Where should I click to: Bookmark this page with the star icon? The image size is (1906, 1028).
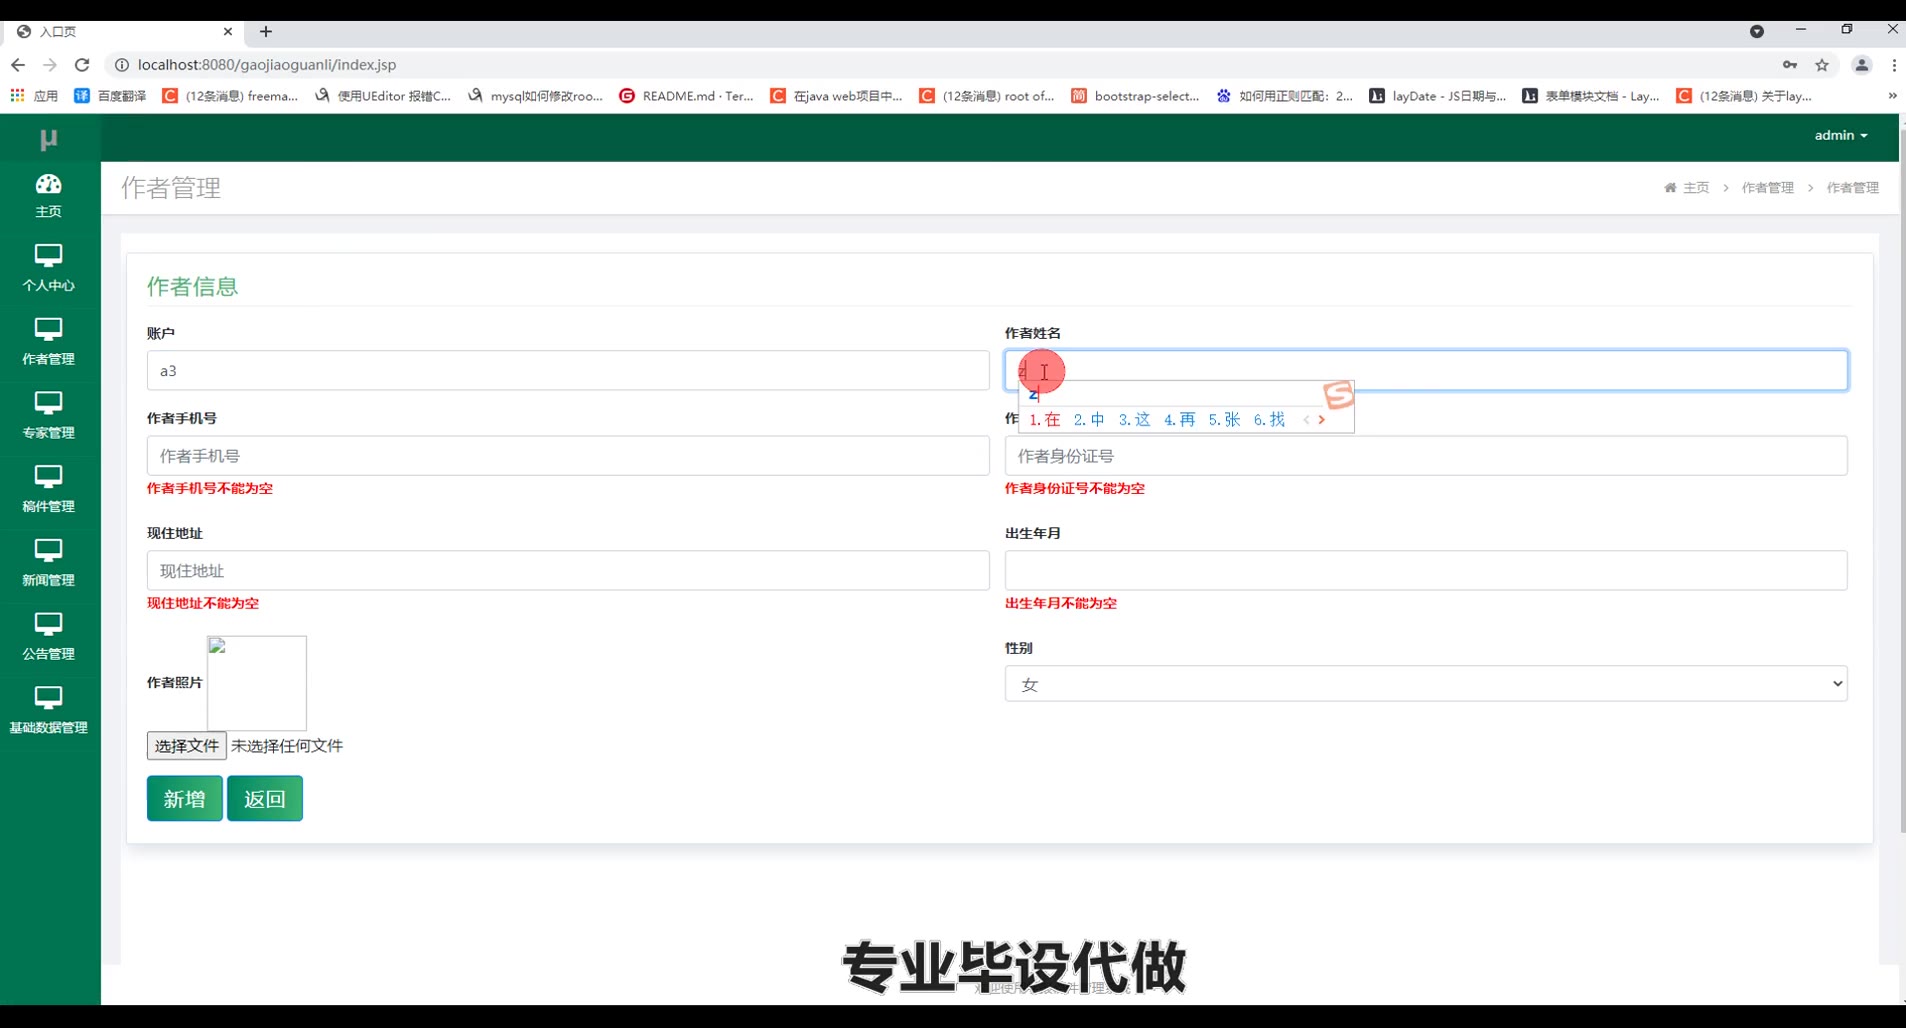[1822, 65]
